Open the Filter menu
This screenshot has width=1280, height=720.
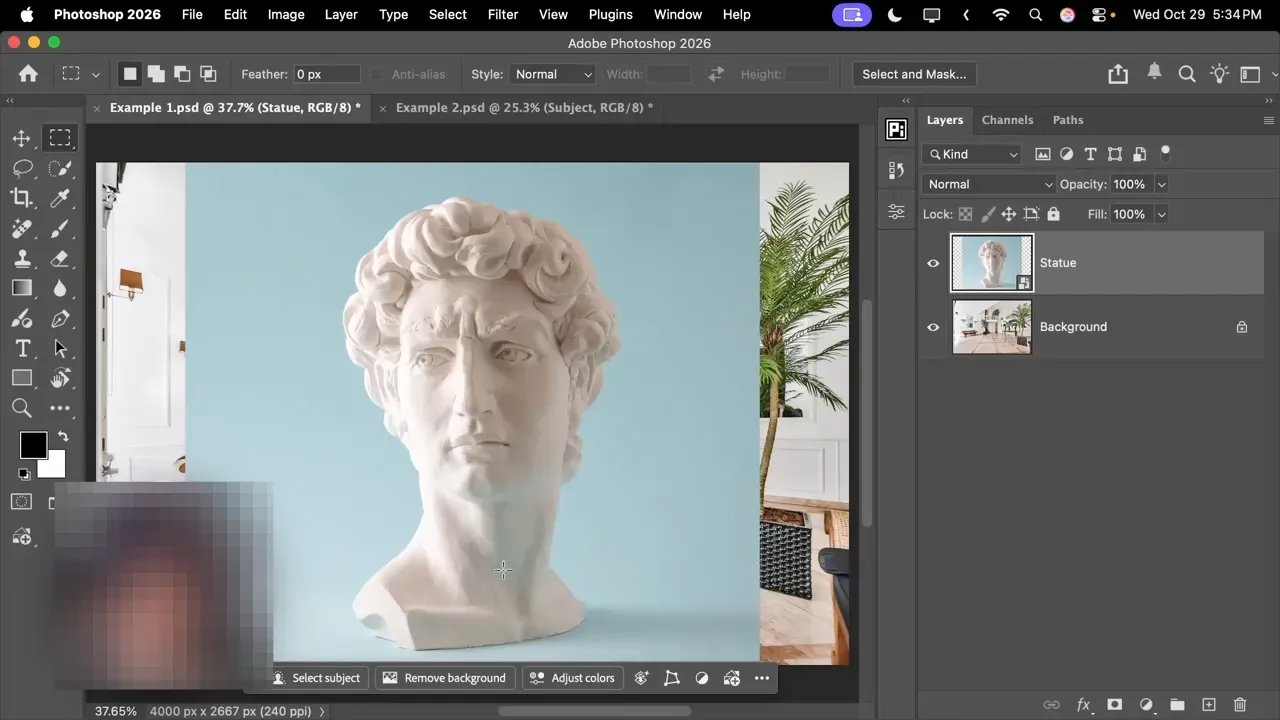pyautogui.click(x=503, y=14)
